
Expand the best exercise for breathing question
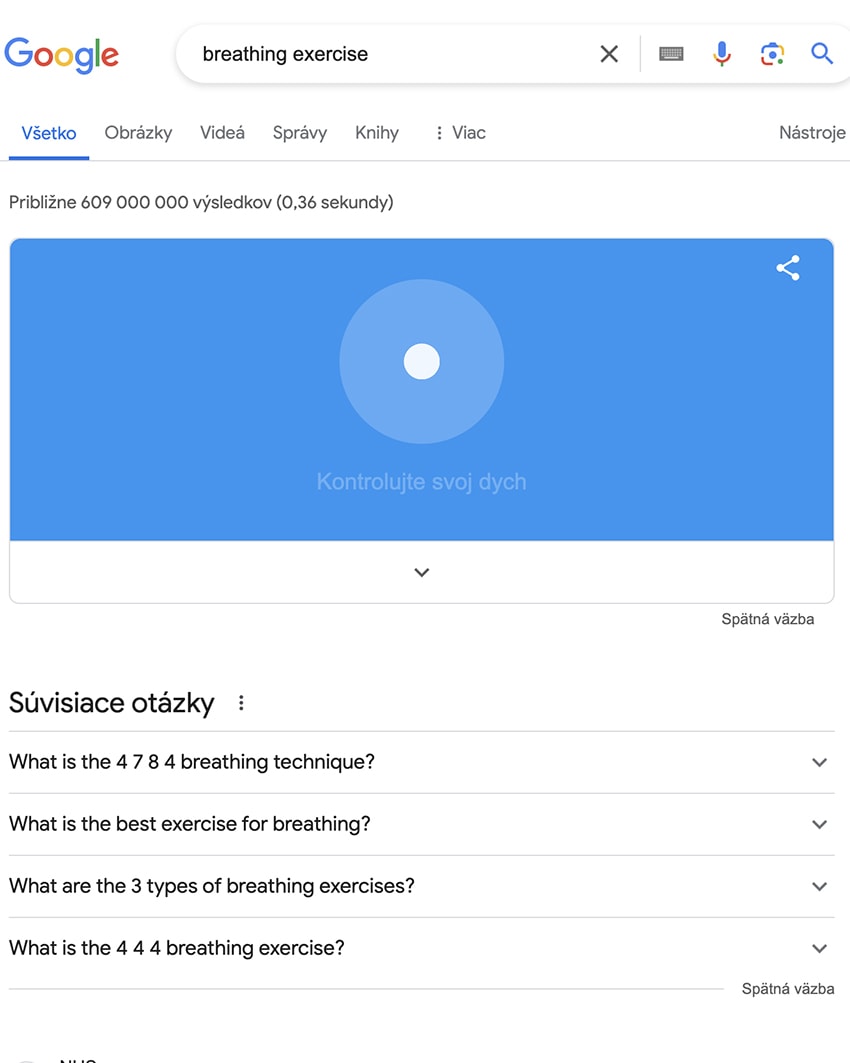click(x=422, y=824)
